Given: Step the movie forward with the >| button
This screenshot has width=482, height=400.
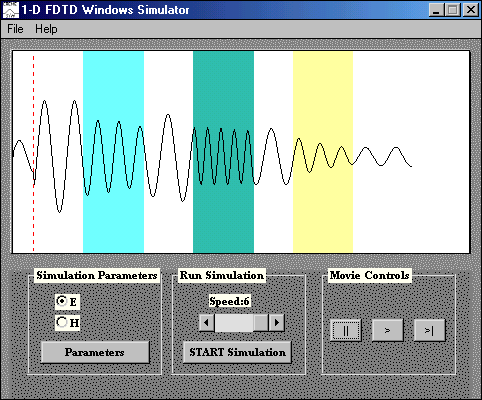Looking at the screenshot, I should (x=429, y=330).
